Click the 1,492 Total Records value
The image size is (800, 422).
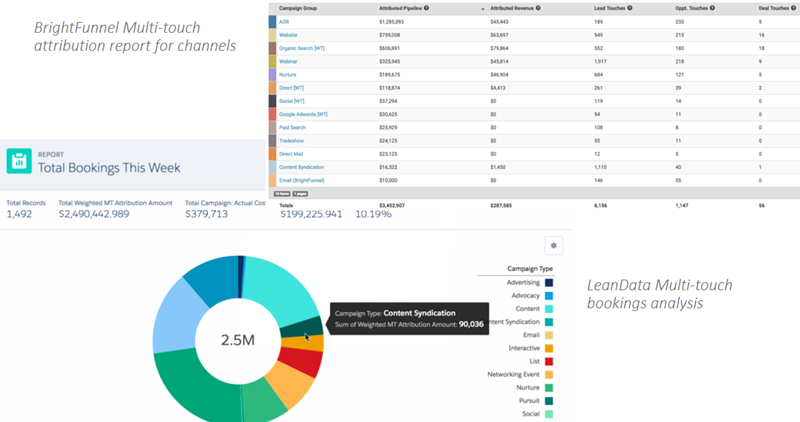point(19,214)
